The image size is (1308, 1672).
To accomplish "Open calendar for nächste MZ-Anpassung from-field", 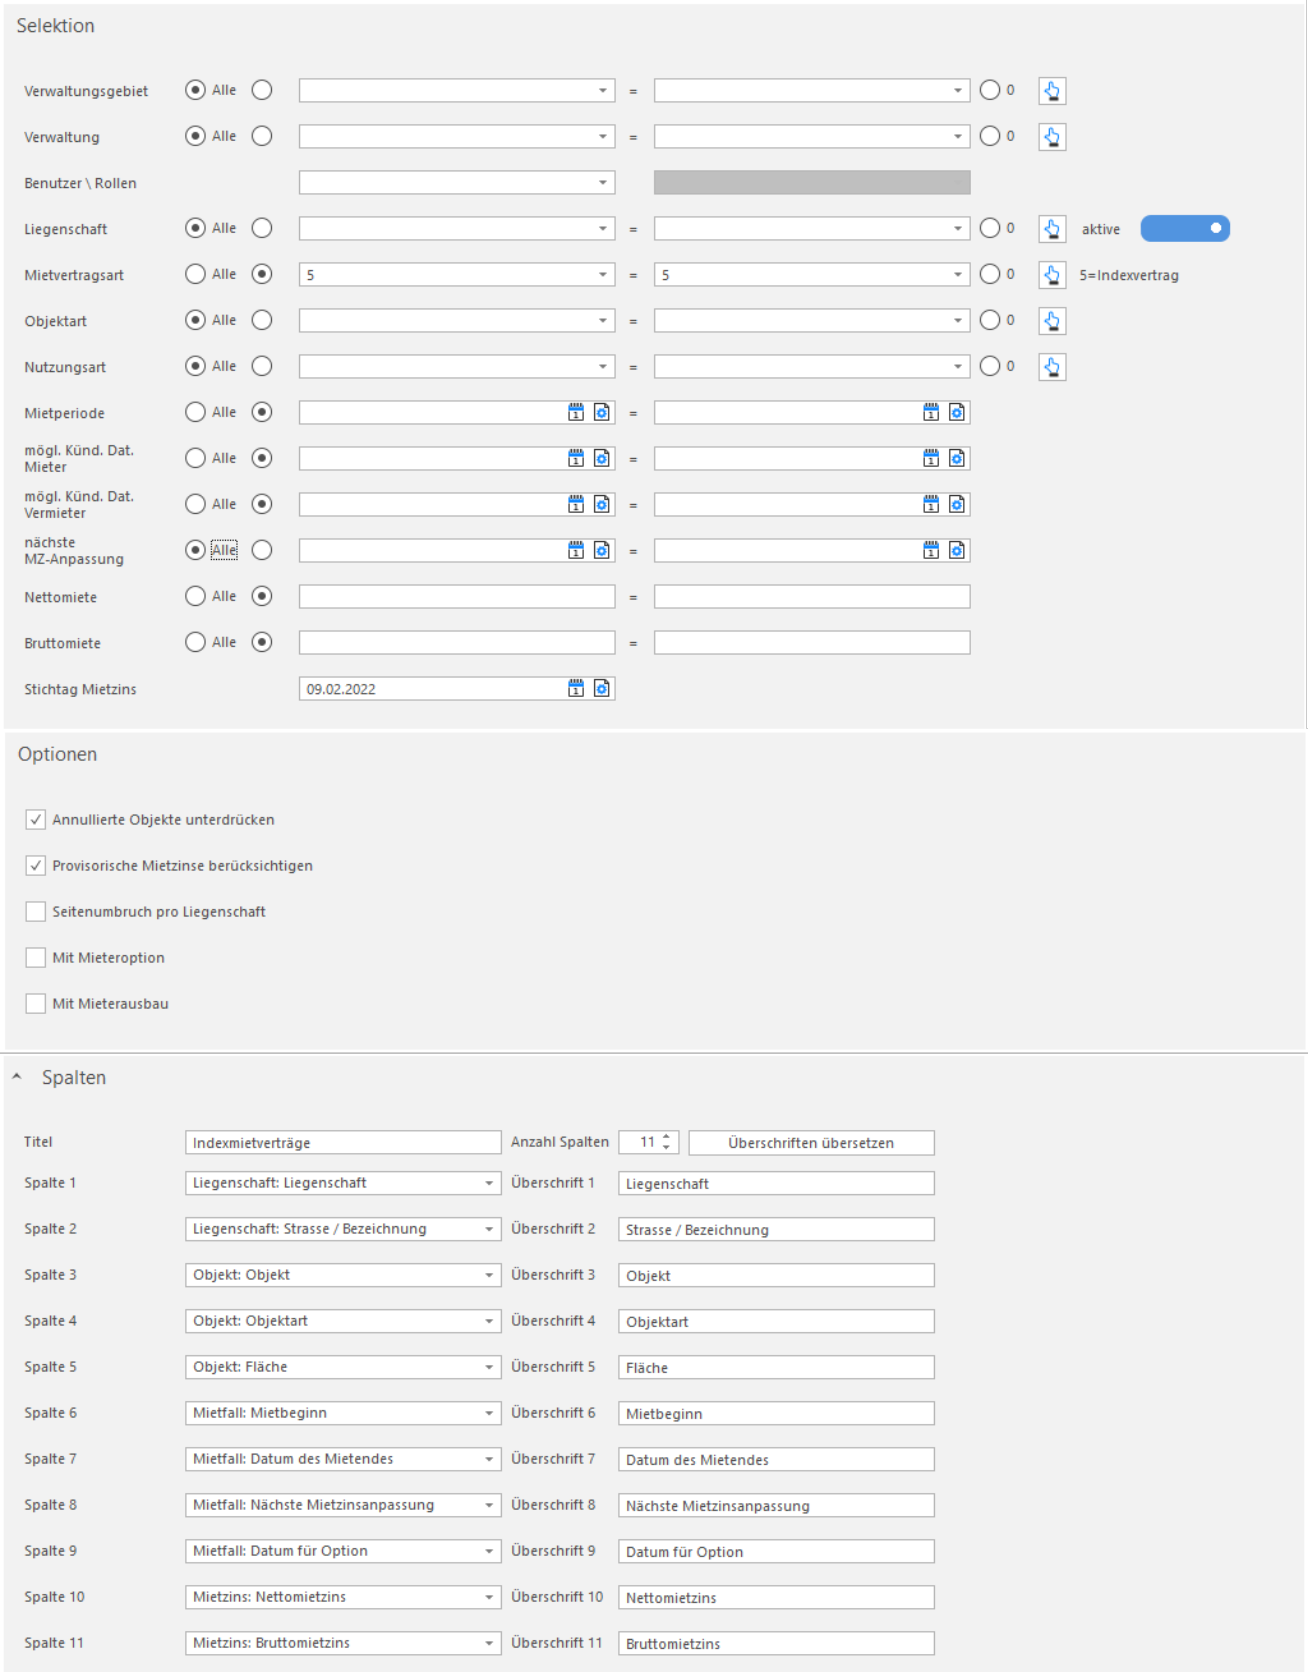I will [576, 550].
